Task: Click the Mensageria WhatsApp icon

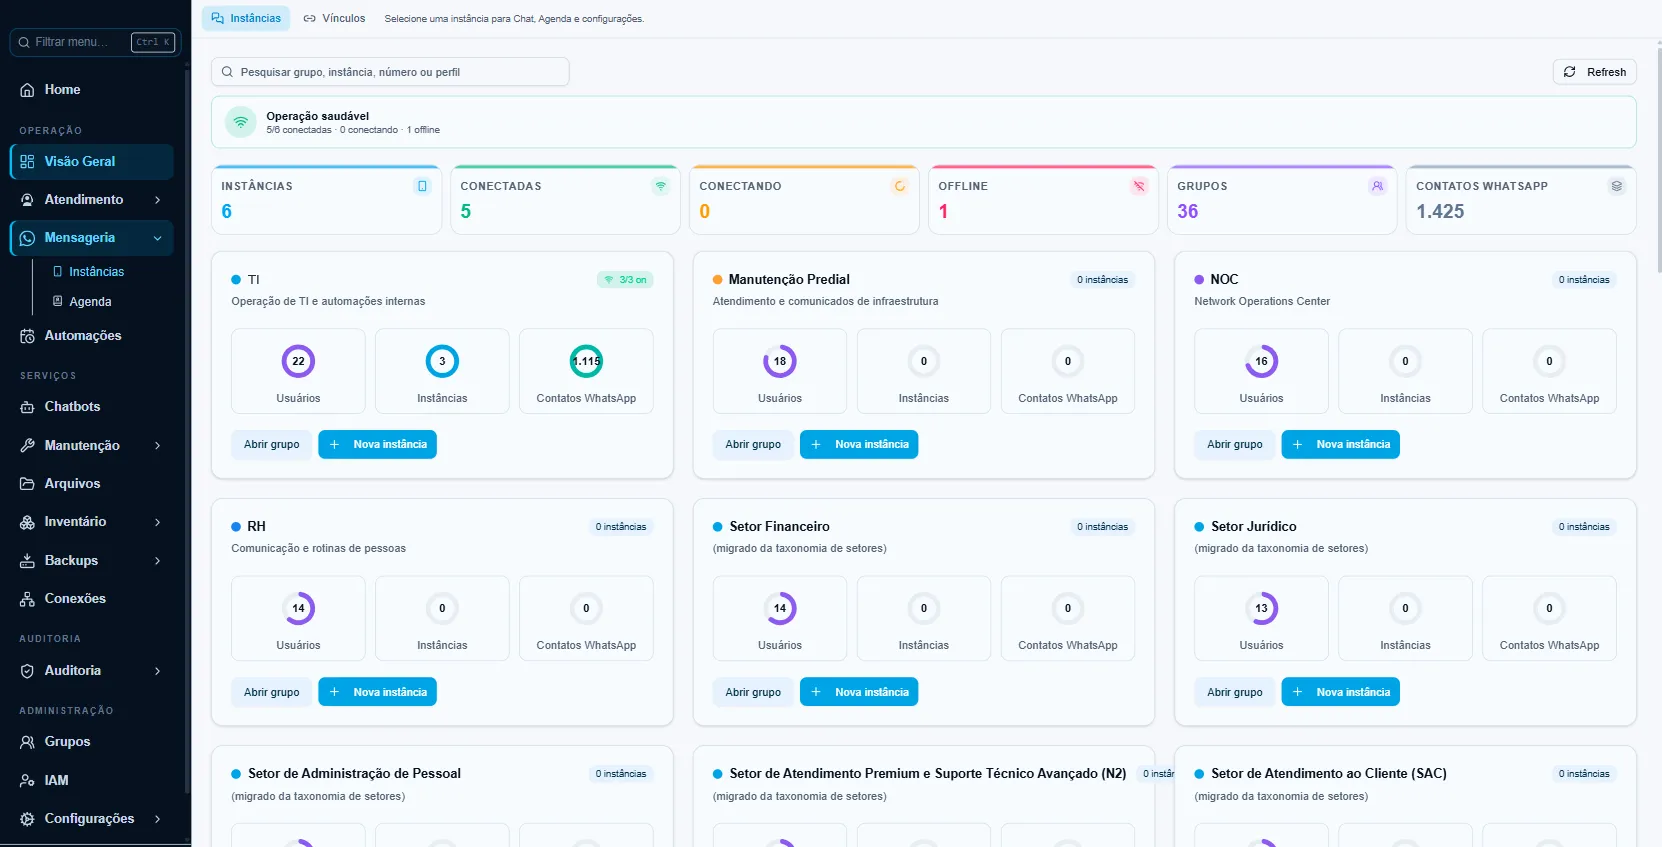Action: coord(27,238)
